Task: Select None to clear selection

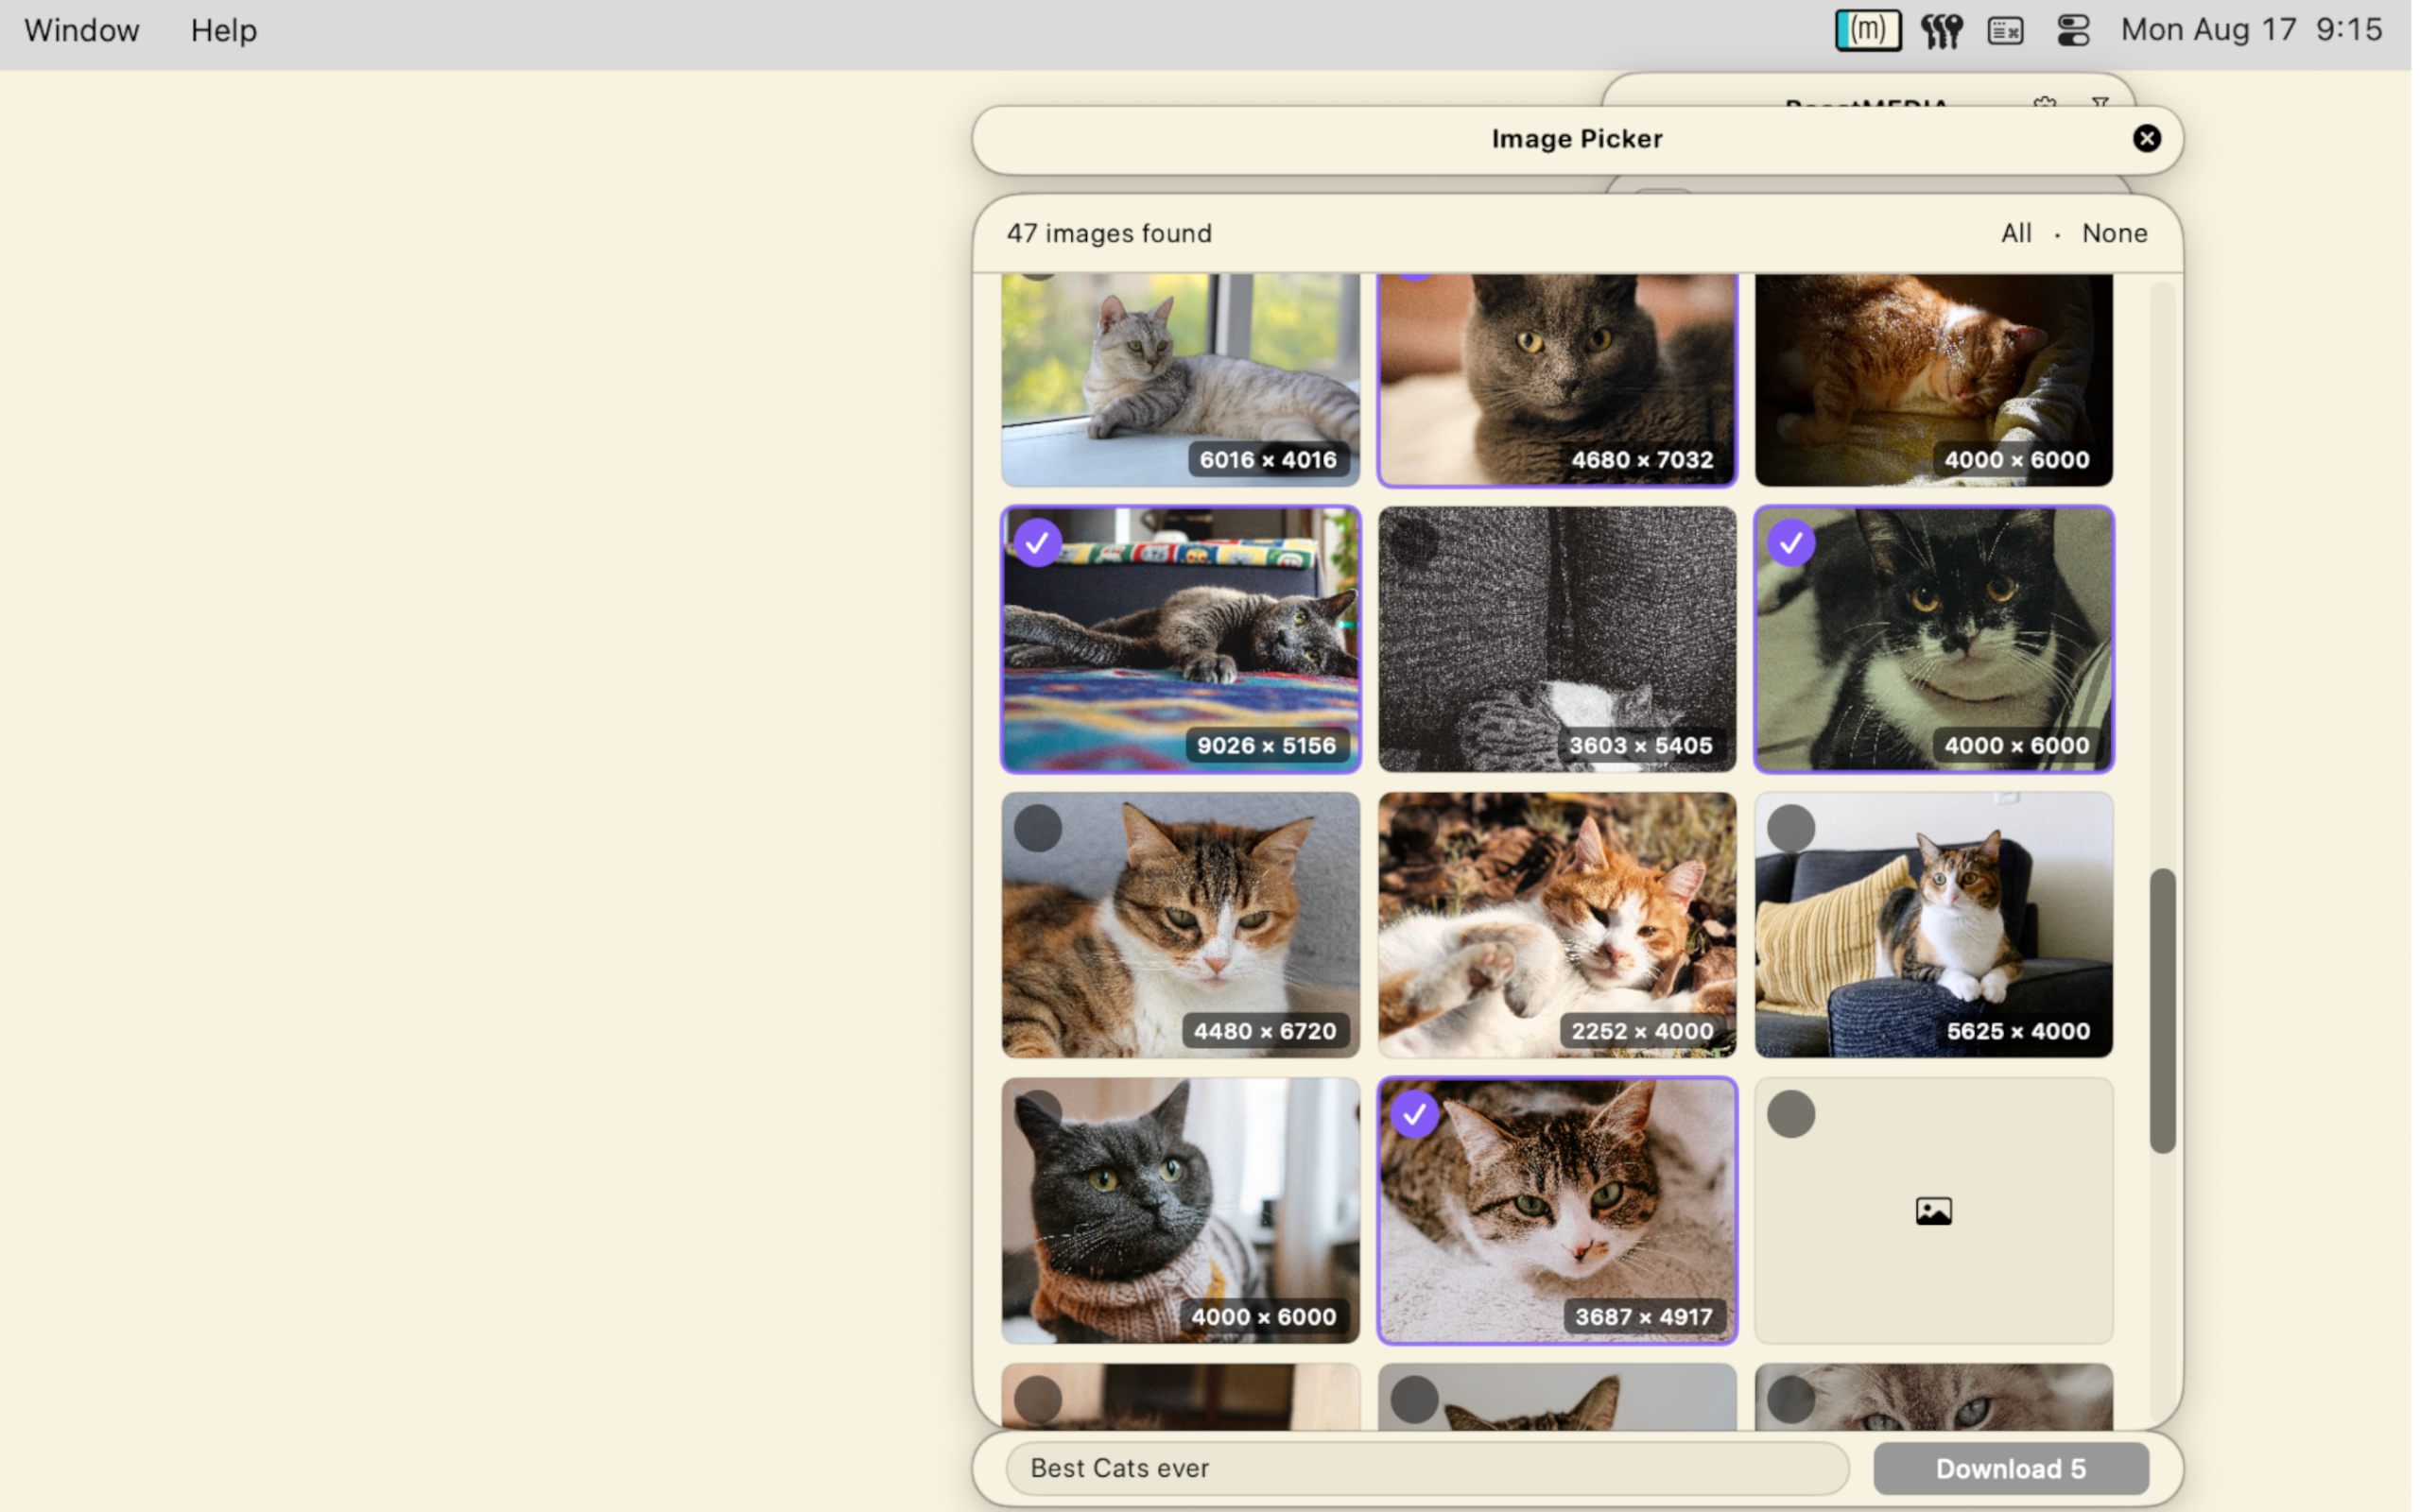Action: pyautogui.click(x=2114, y=233)
